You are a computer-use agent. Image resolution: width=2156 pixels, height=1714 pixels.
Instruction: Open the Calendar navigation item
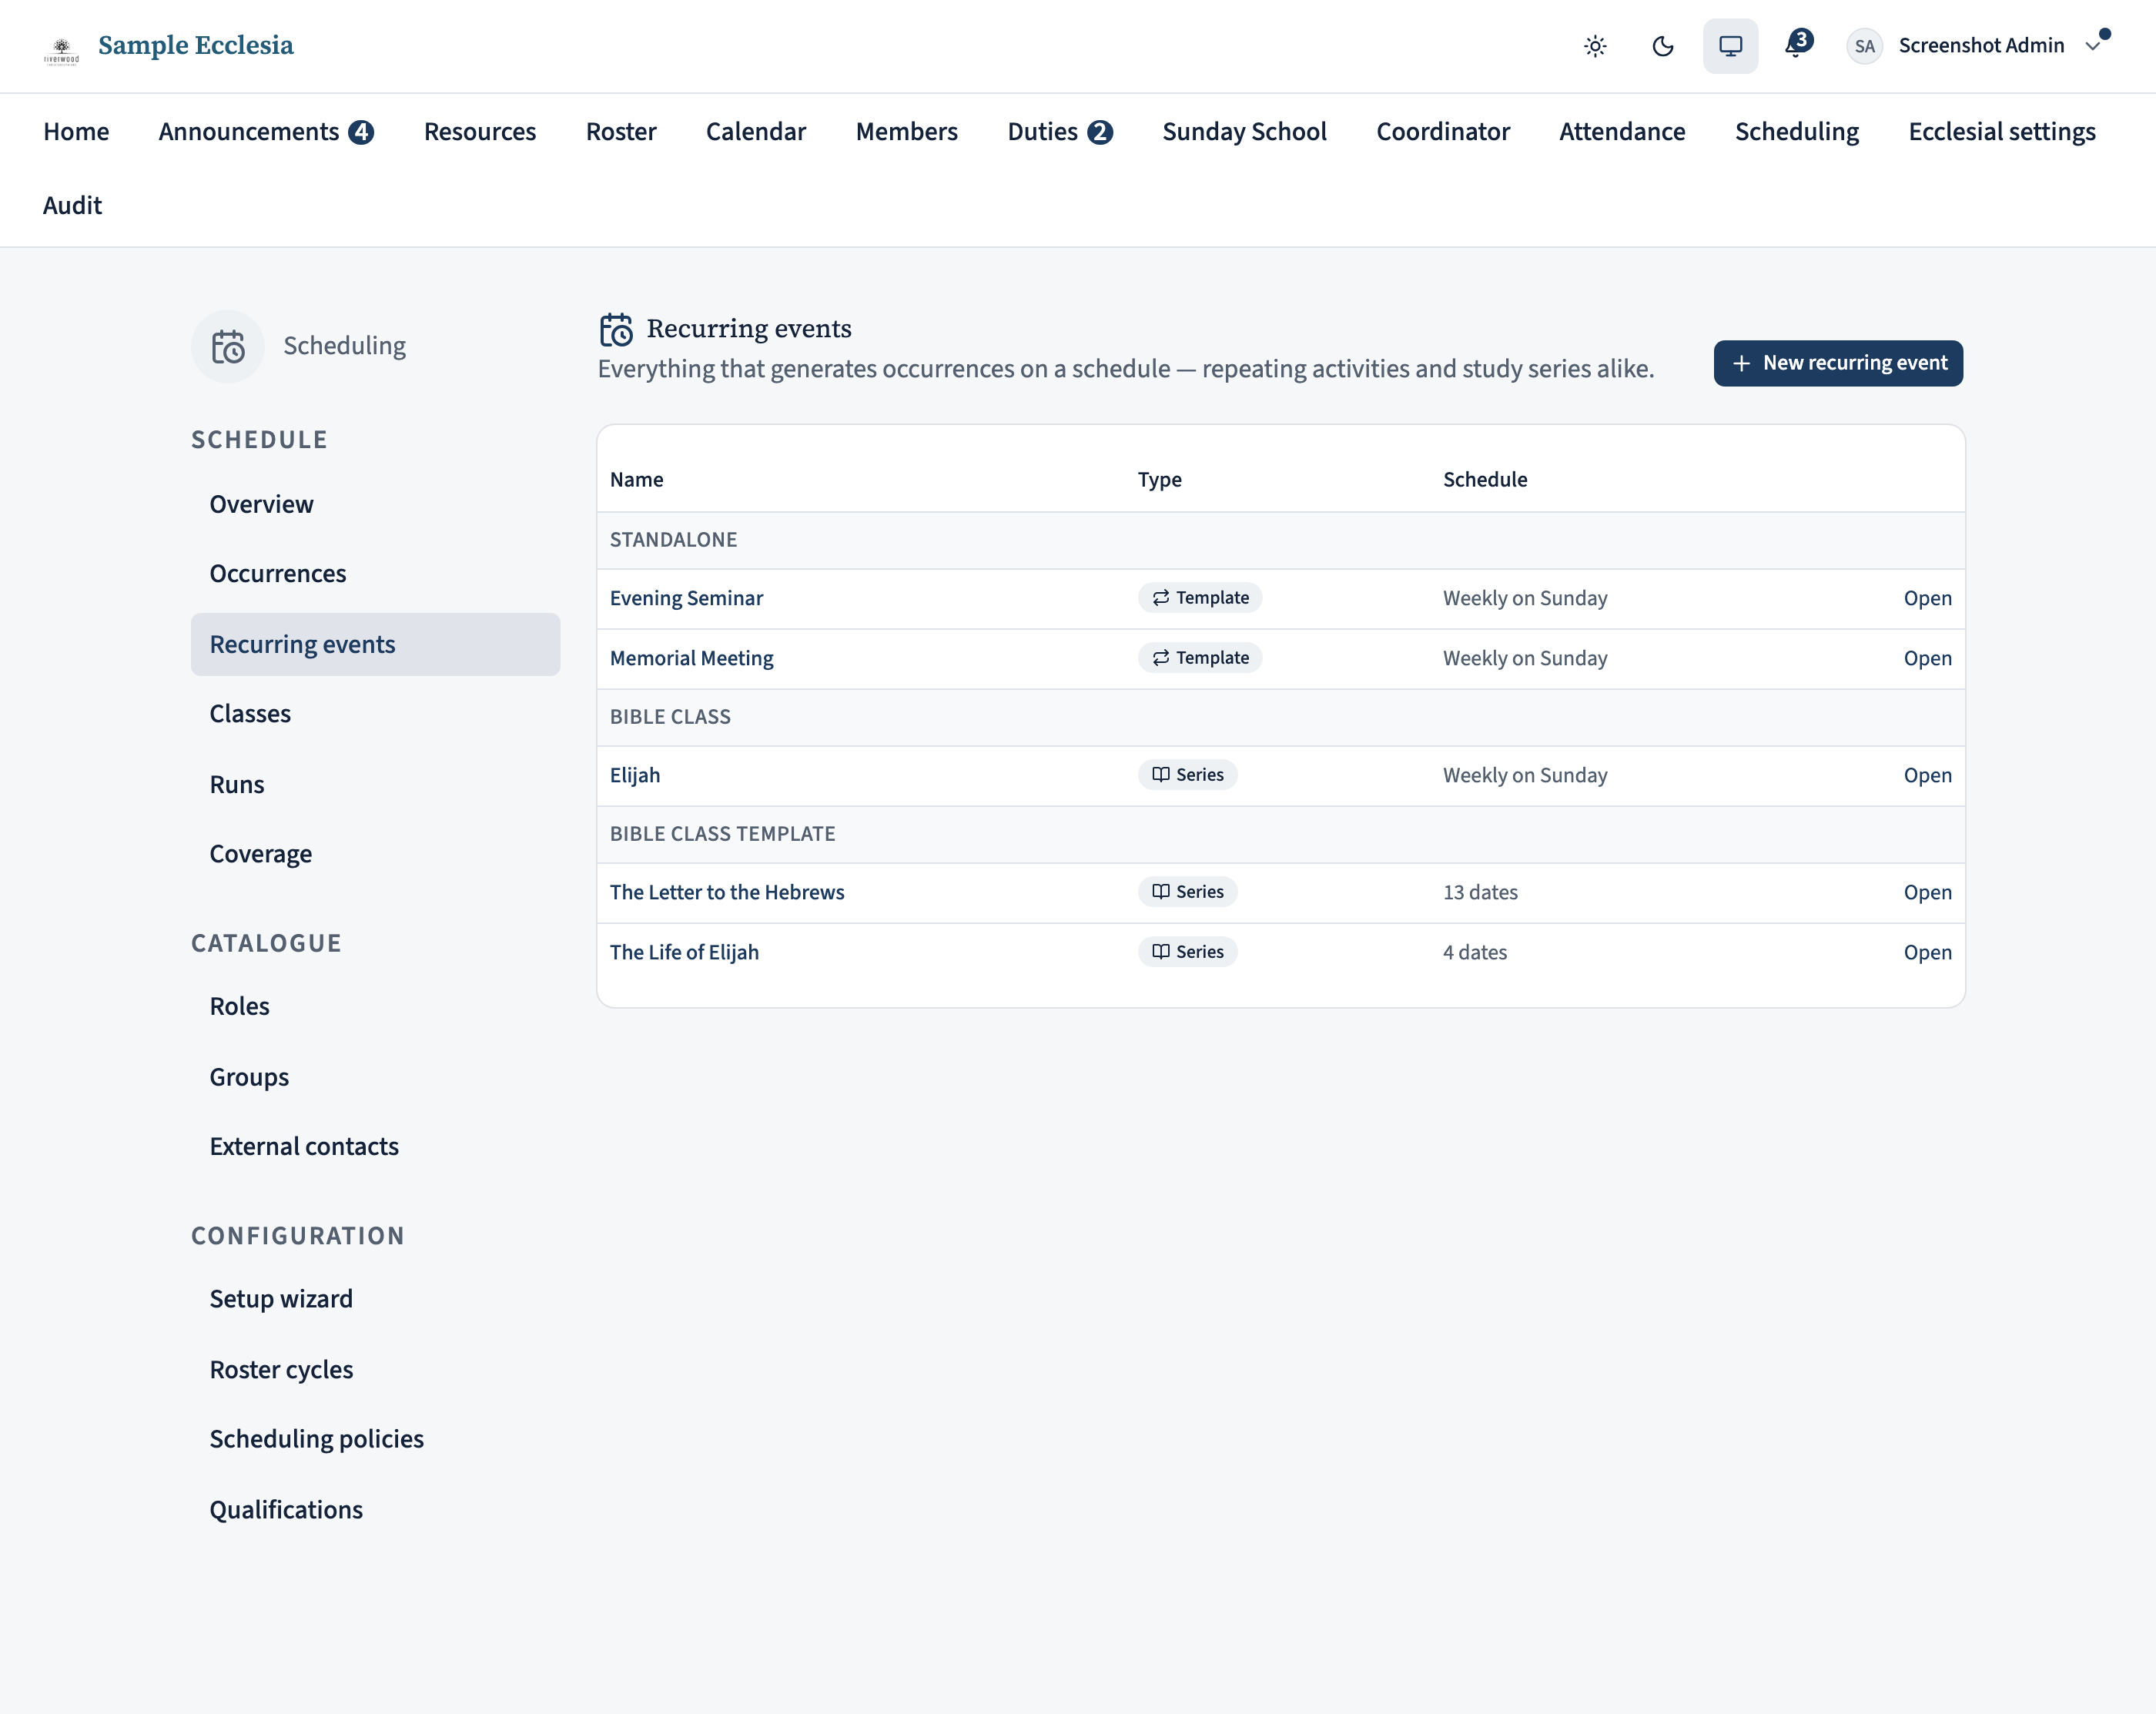pyautogui.click(x=756, y=132)
